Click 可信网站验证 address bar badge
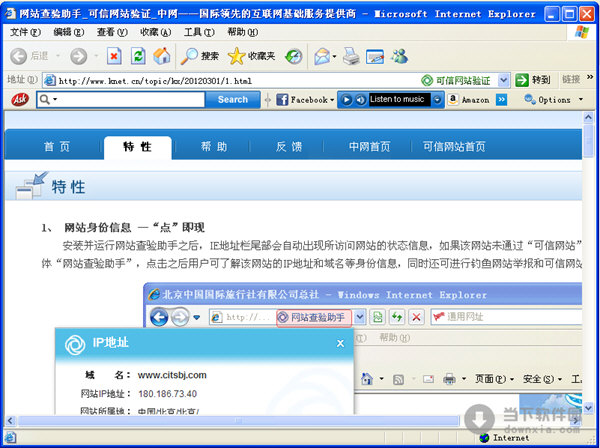 tap(456, 80)
